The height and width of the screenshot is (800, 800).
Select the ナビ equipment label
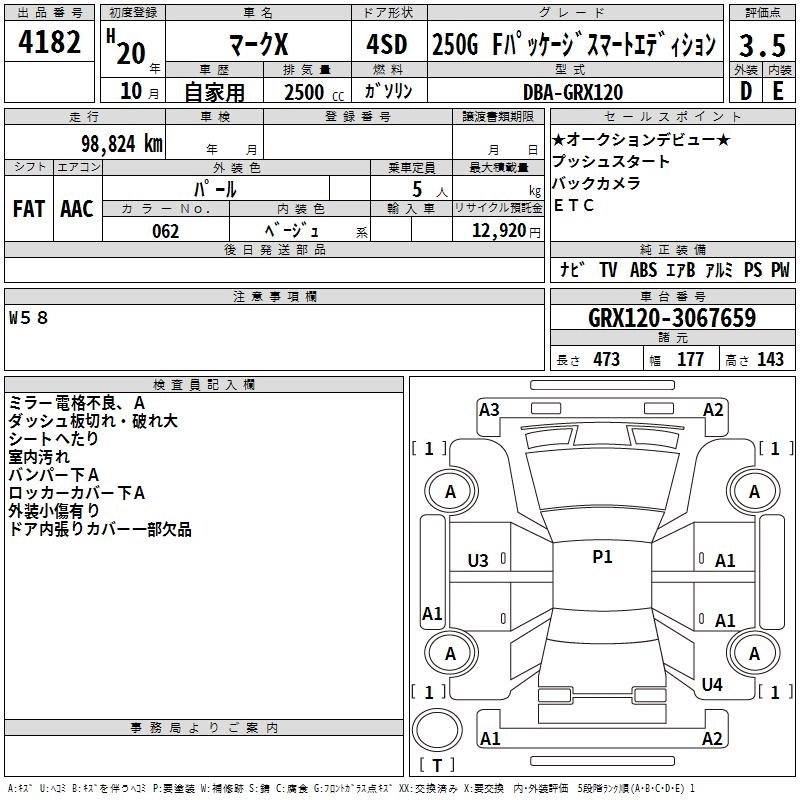[572, 270]
